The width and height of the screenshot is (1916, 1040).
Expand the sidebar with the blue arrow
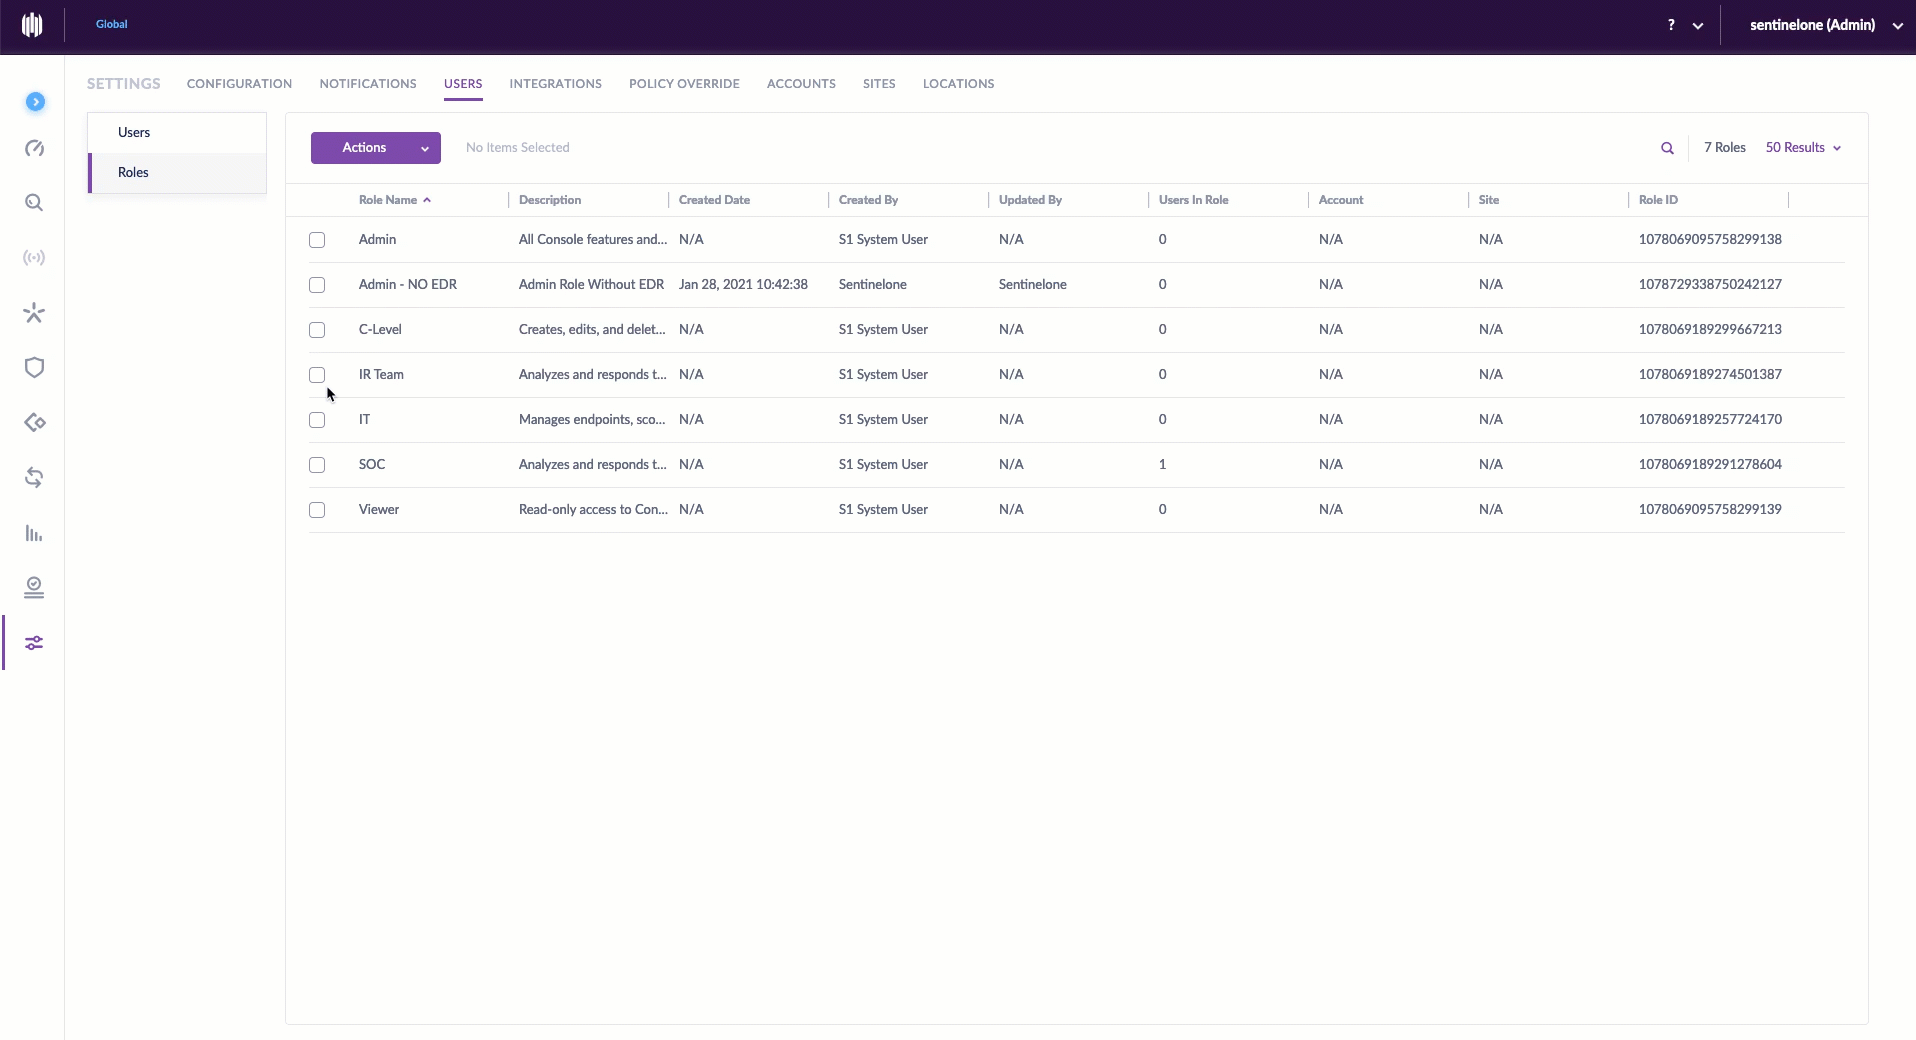click(x=35, y=102)
